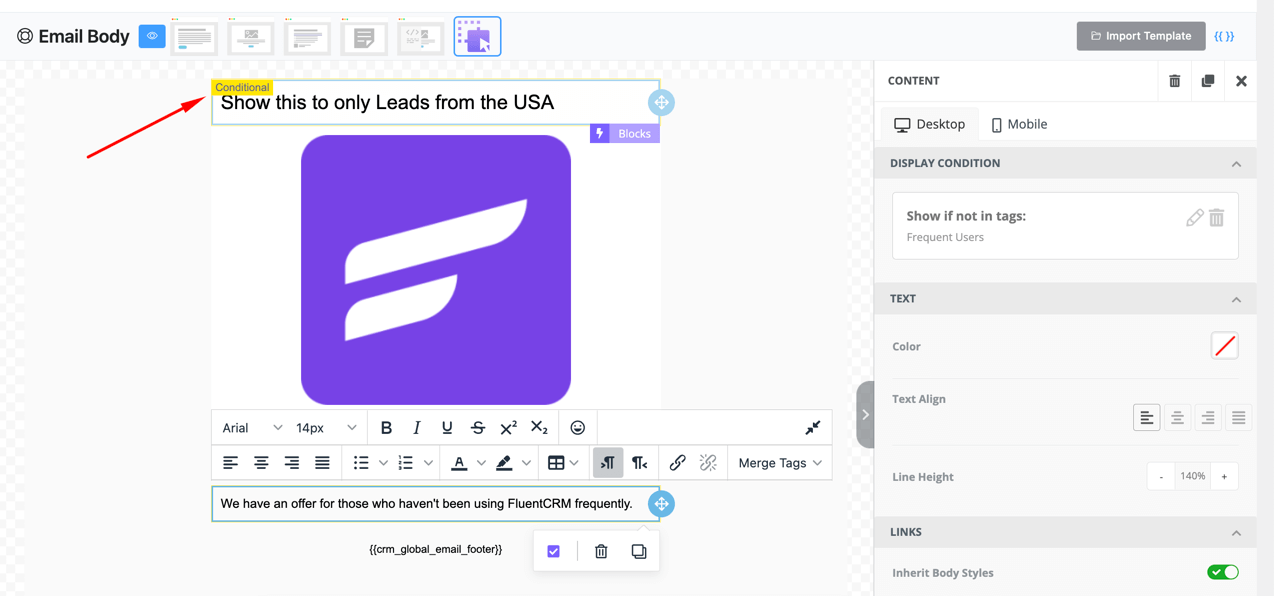Image resolution: width=1274 pixels, height=596 pixels.
Task: Toggle italic formatting
Action: tap(417, 428)
